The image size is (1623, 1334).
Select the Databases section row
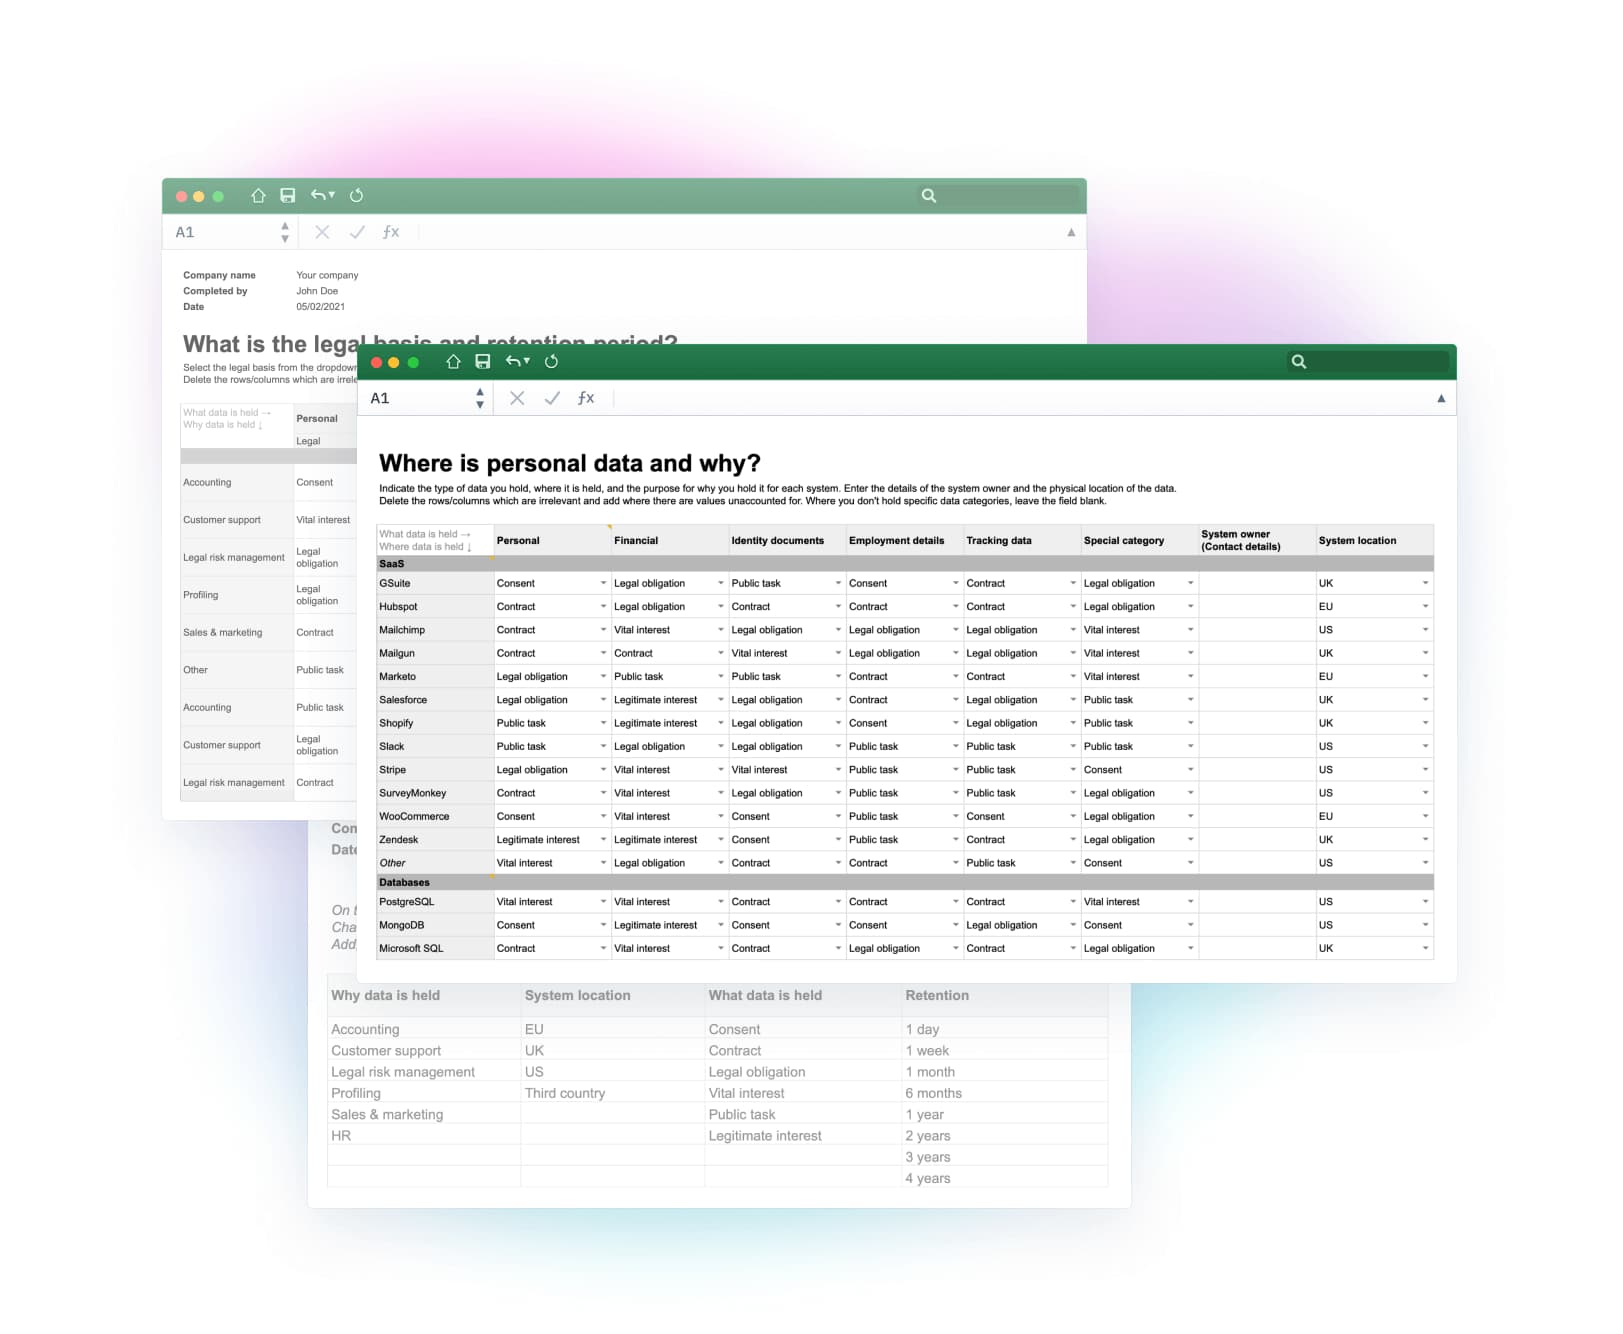(905, 883)
